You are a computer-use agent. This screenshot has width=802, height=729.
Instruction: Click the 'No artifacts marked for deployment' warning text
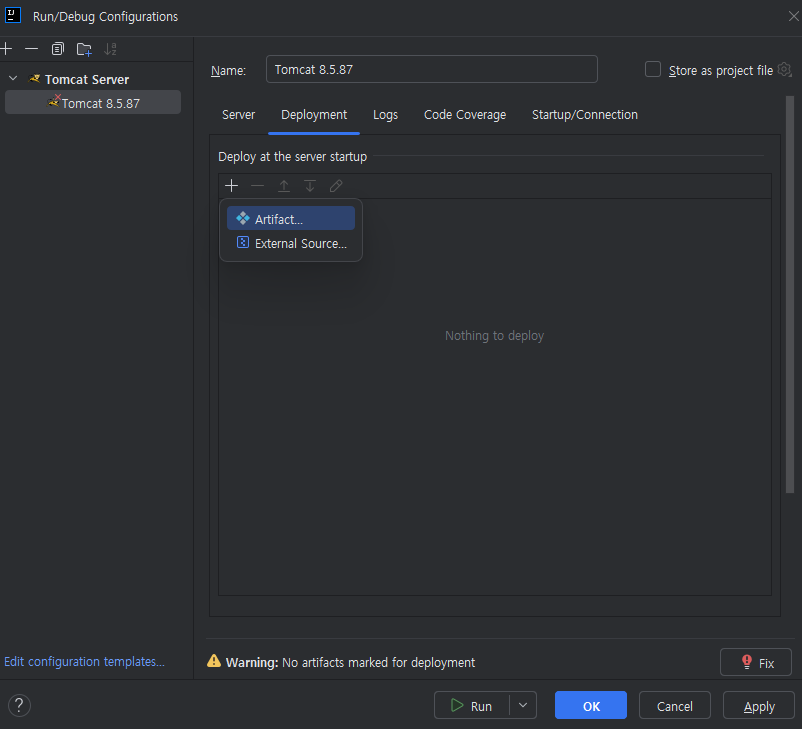click(378, 662)
